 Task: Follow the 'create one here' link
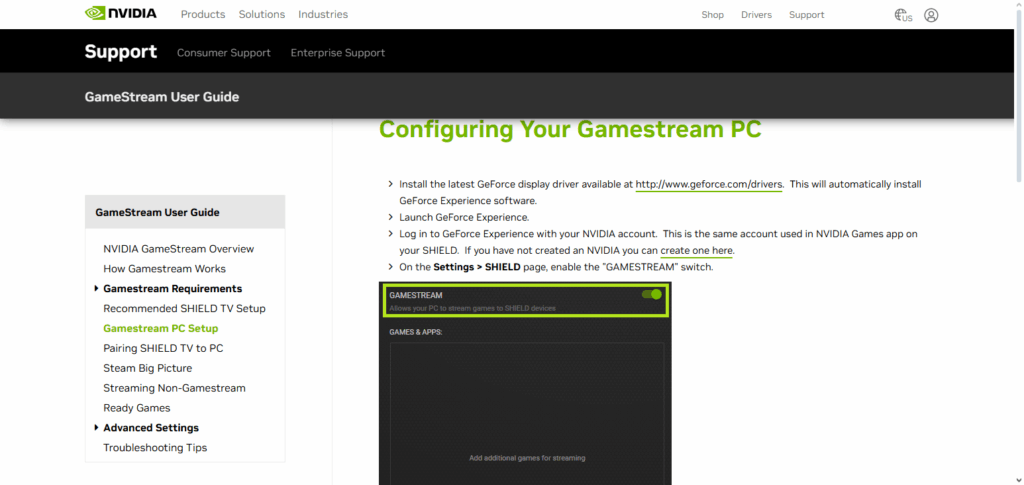click(697, 251)
